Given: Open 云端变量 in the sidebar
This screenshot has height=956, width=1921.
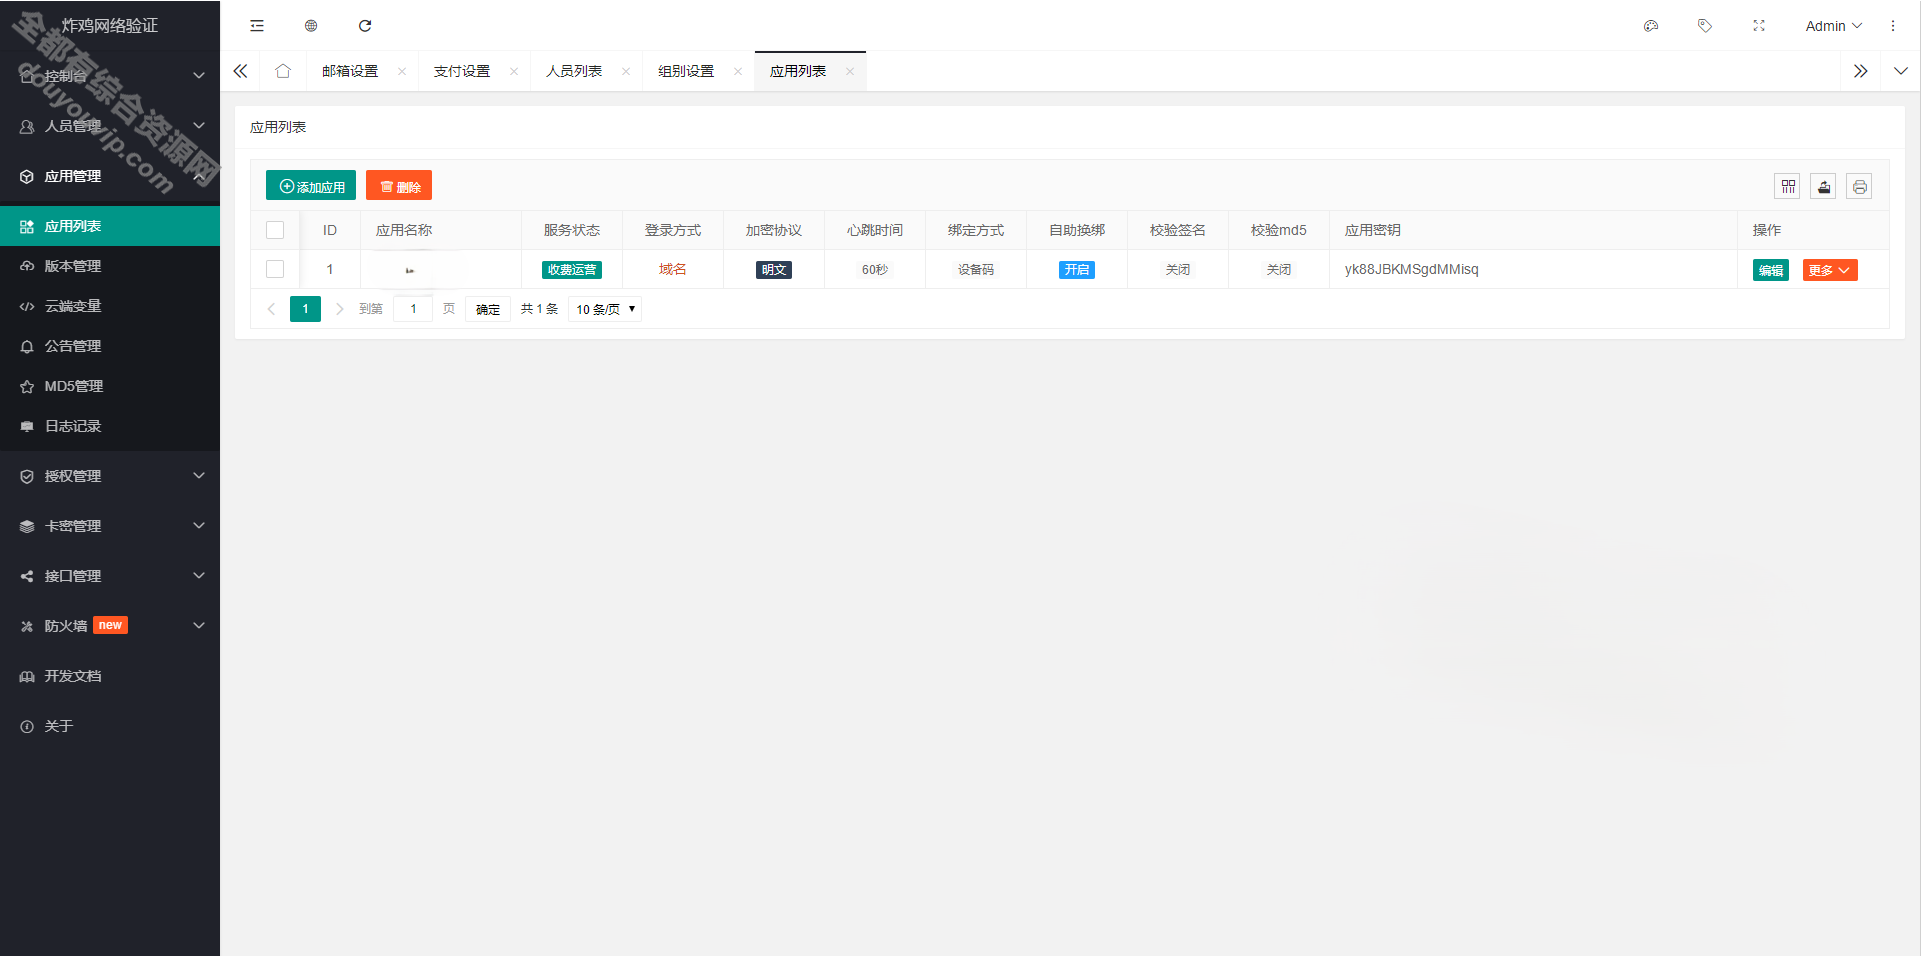Looking at the screenshot, I should coord(110,306).
